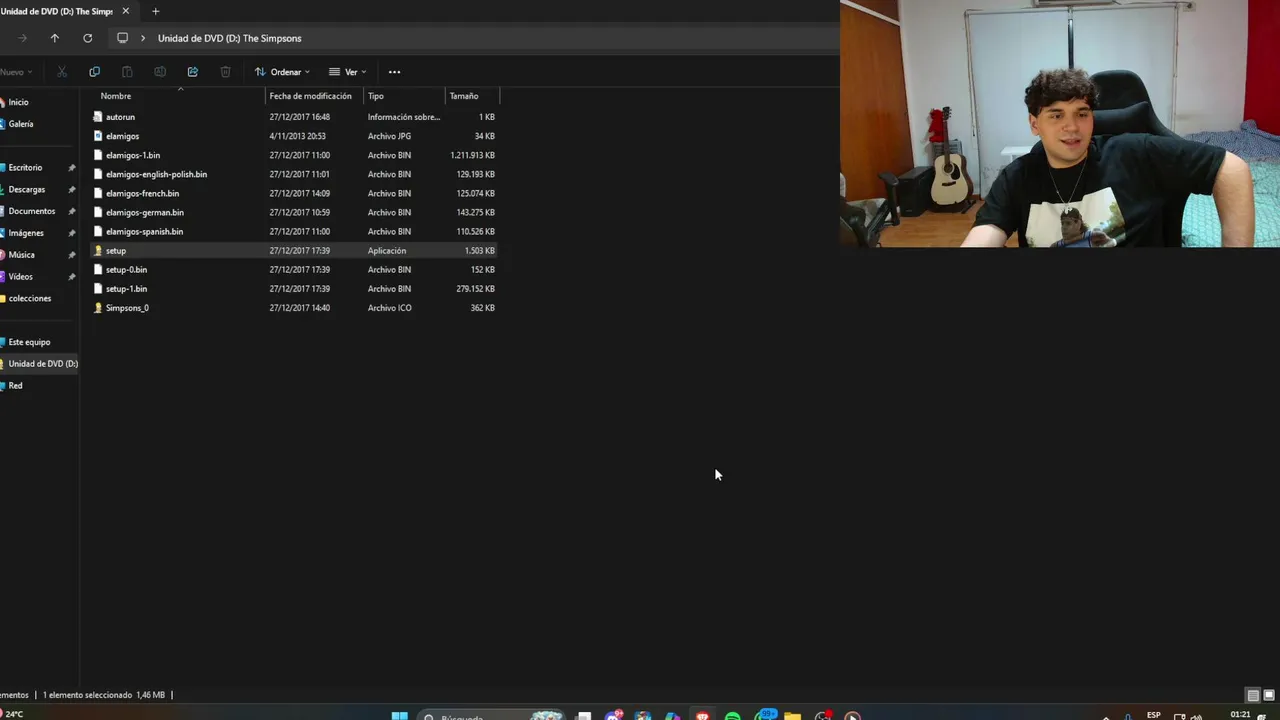Click the Cut scissors icon in toolbar
The height and width of the screenshot is (720, 1280).
(x=62, y=72)
